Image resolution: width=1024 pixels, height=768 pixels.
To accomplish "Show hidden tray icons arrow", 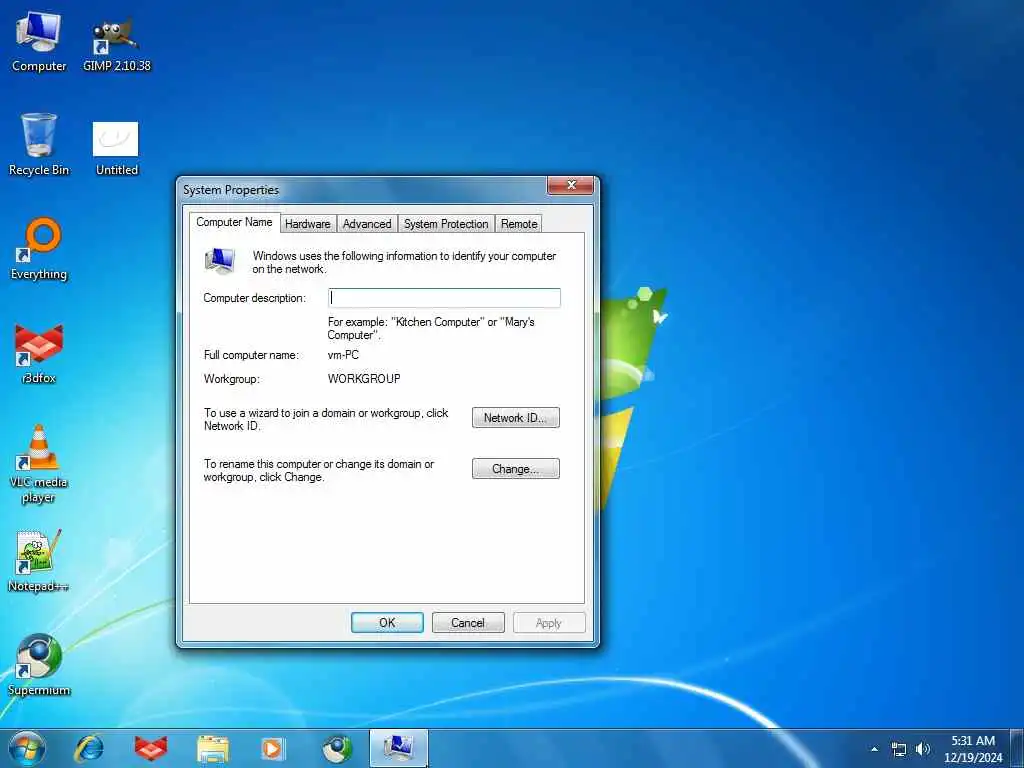I will 874,749.
